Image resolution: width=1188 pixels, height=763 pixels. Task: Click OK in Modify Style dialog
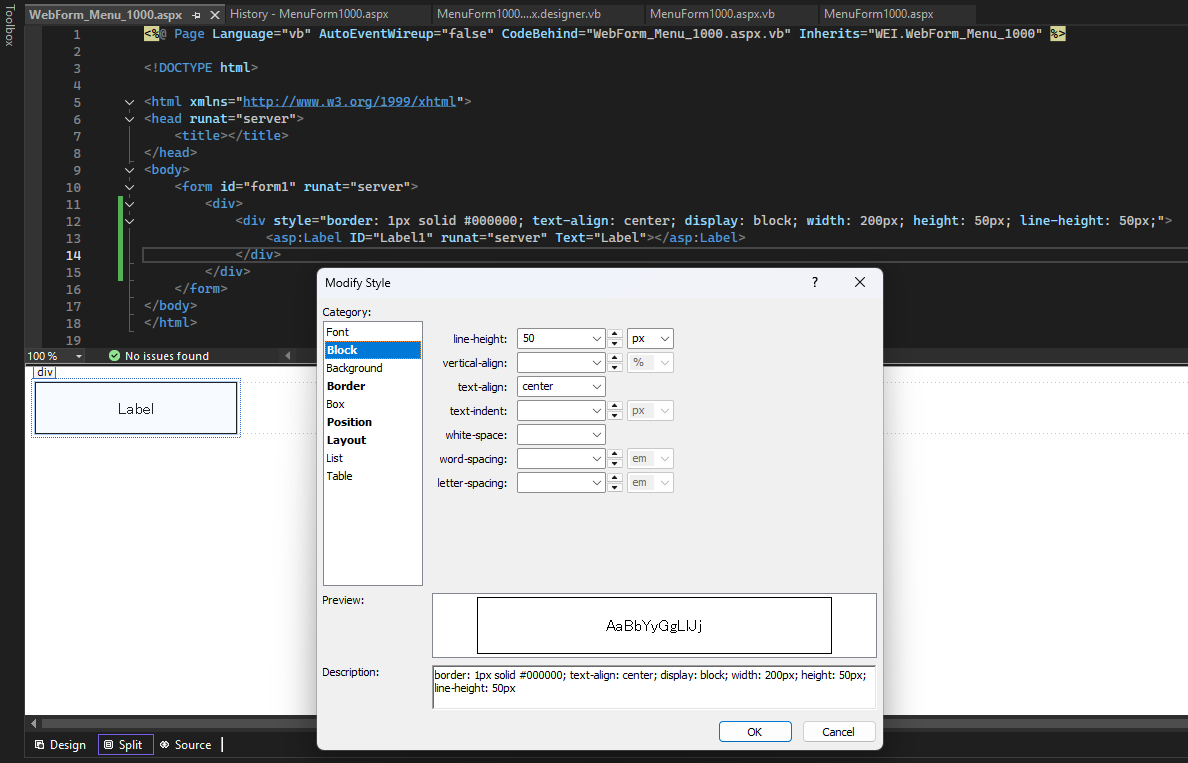(x=755, y=732)
